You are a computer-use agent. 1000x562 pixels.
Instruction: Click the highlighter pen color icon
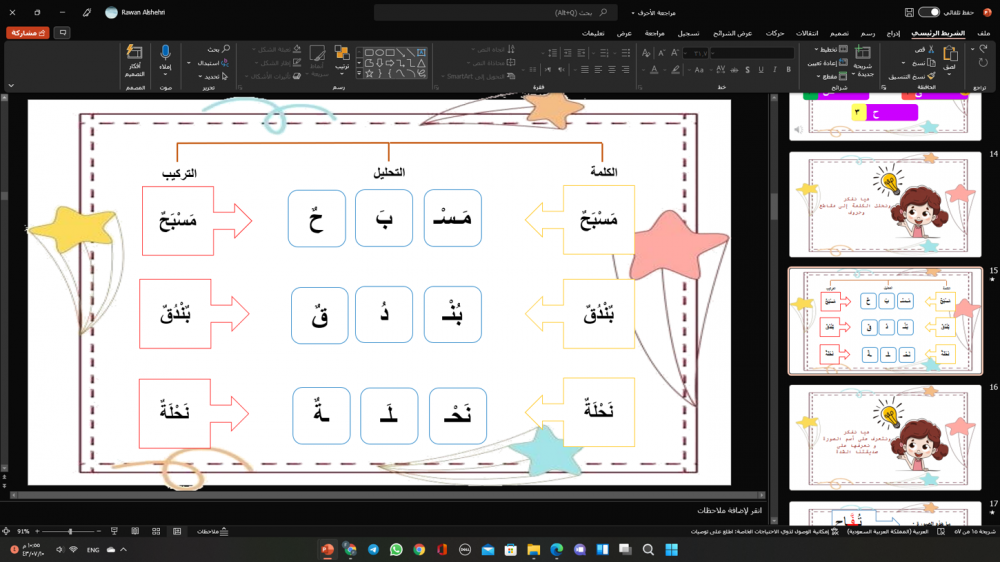(x=675, y=70)
